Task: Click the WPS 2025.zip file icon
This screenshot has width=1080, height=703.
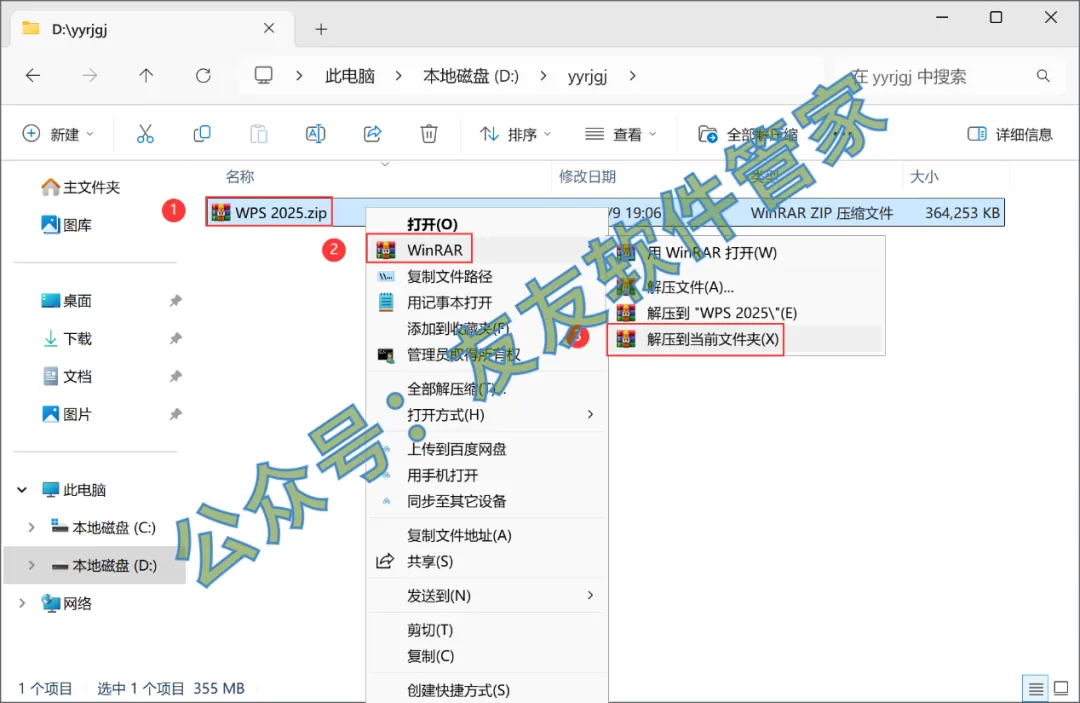Action: point(221,212)
